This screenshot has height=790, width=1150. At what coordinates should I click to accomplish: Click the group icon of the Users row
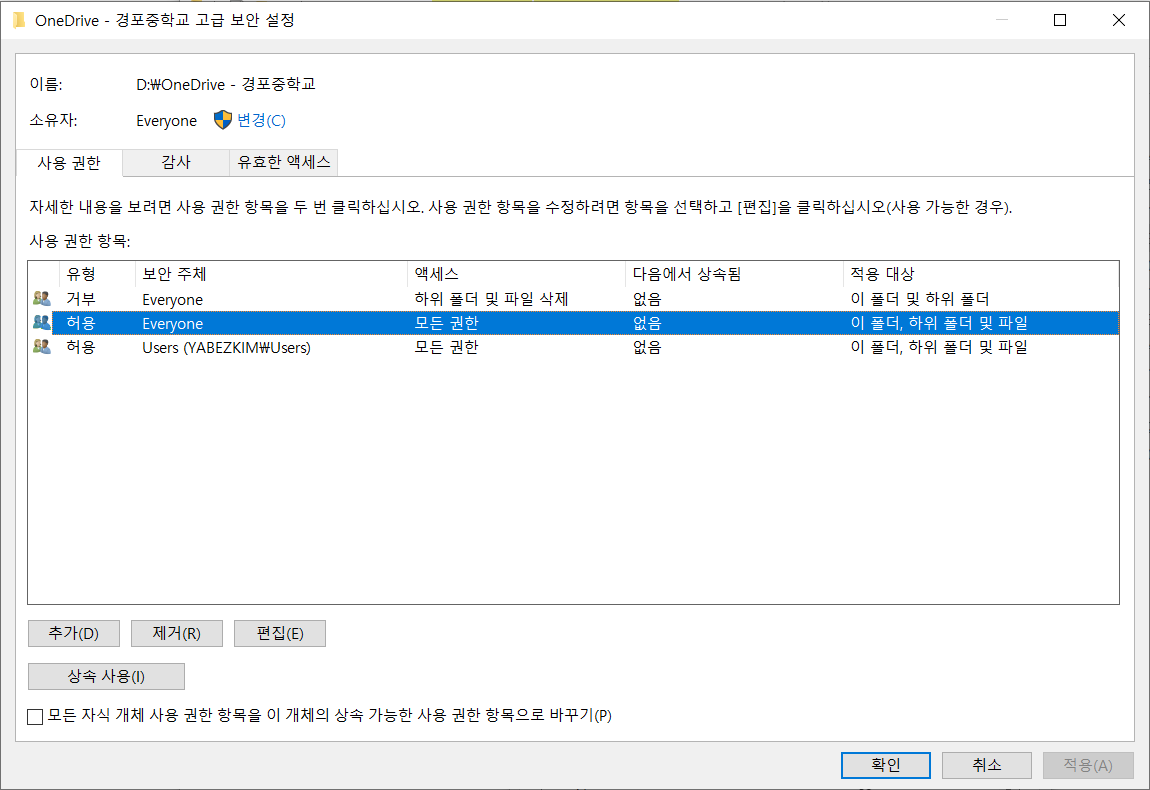(42, 346)
